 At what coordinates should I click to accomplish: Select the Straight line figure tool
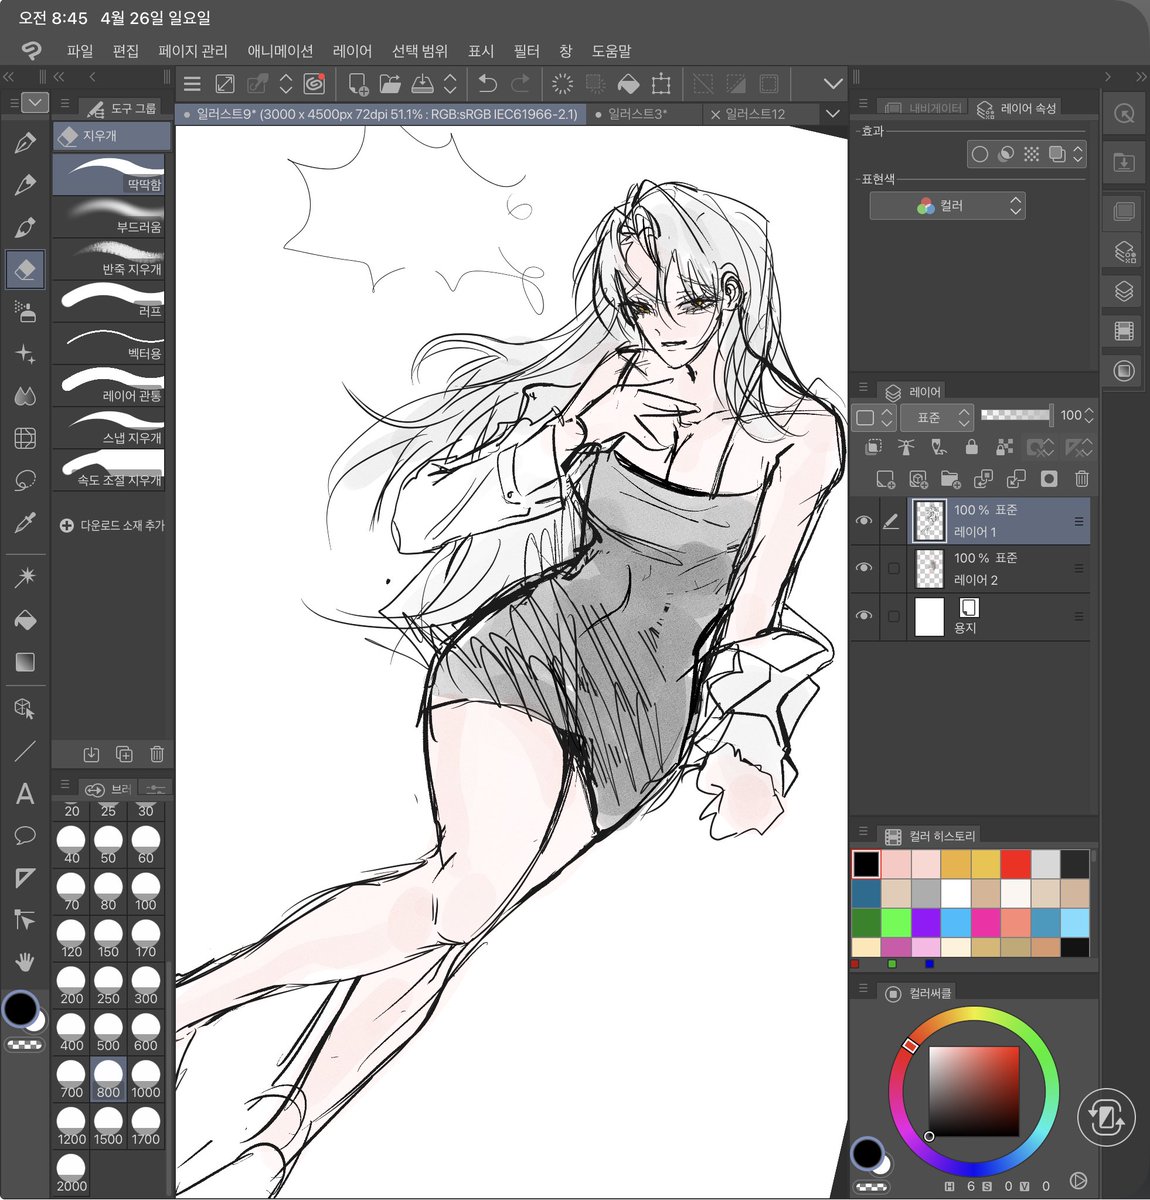25,751
